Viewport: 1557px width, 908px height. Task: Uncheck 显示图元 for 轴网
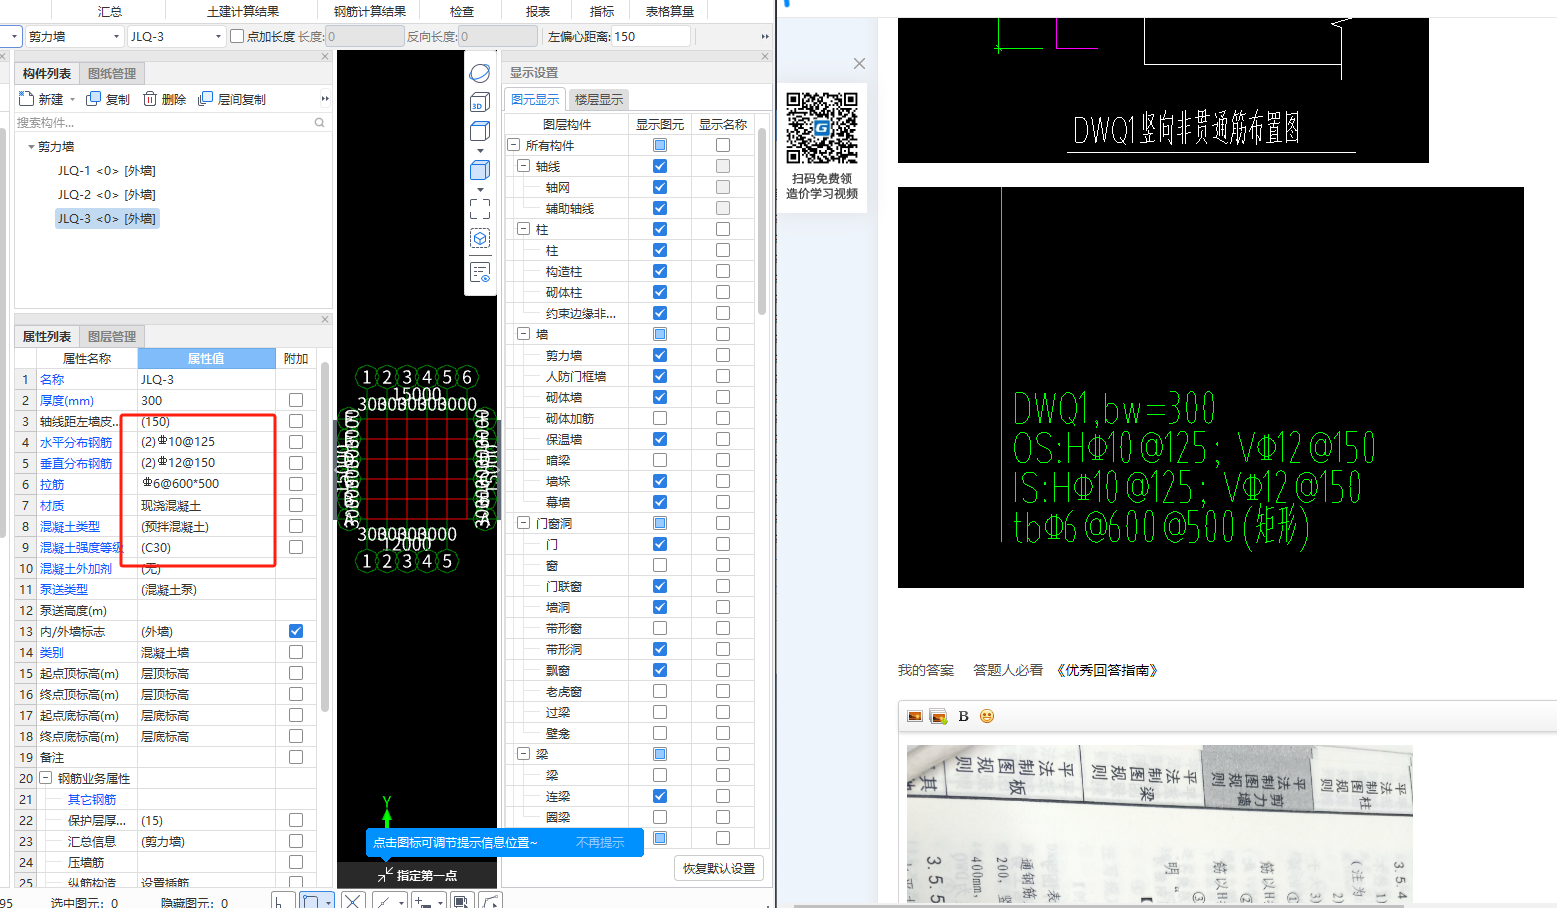(660, 187)
